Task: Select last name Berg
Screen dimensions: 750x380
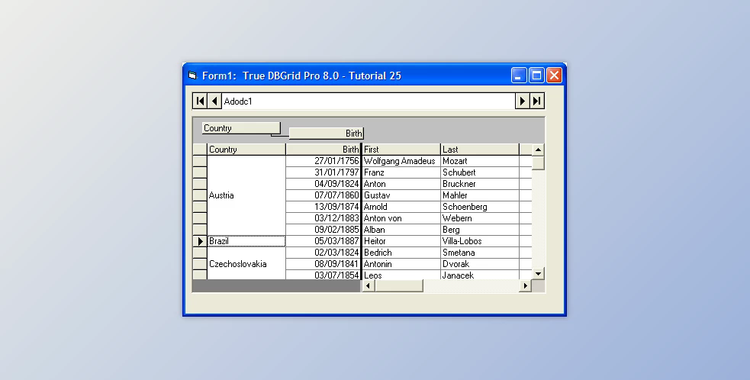Action: [x=480, y=230]
